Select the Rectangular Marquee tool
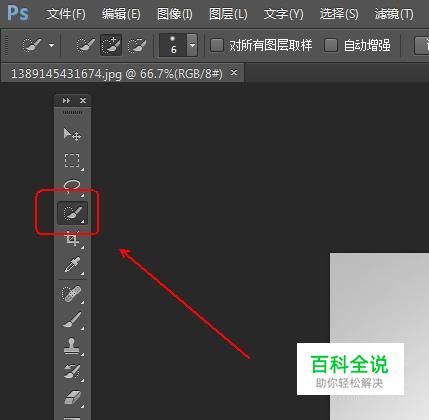 pyautogui.click(x=72, y=161)
